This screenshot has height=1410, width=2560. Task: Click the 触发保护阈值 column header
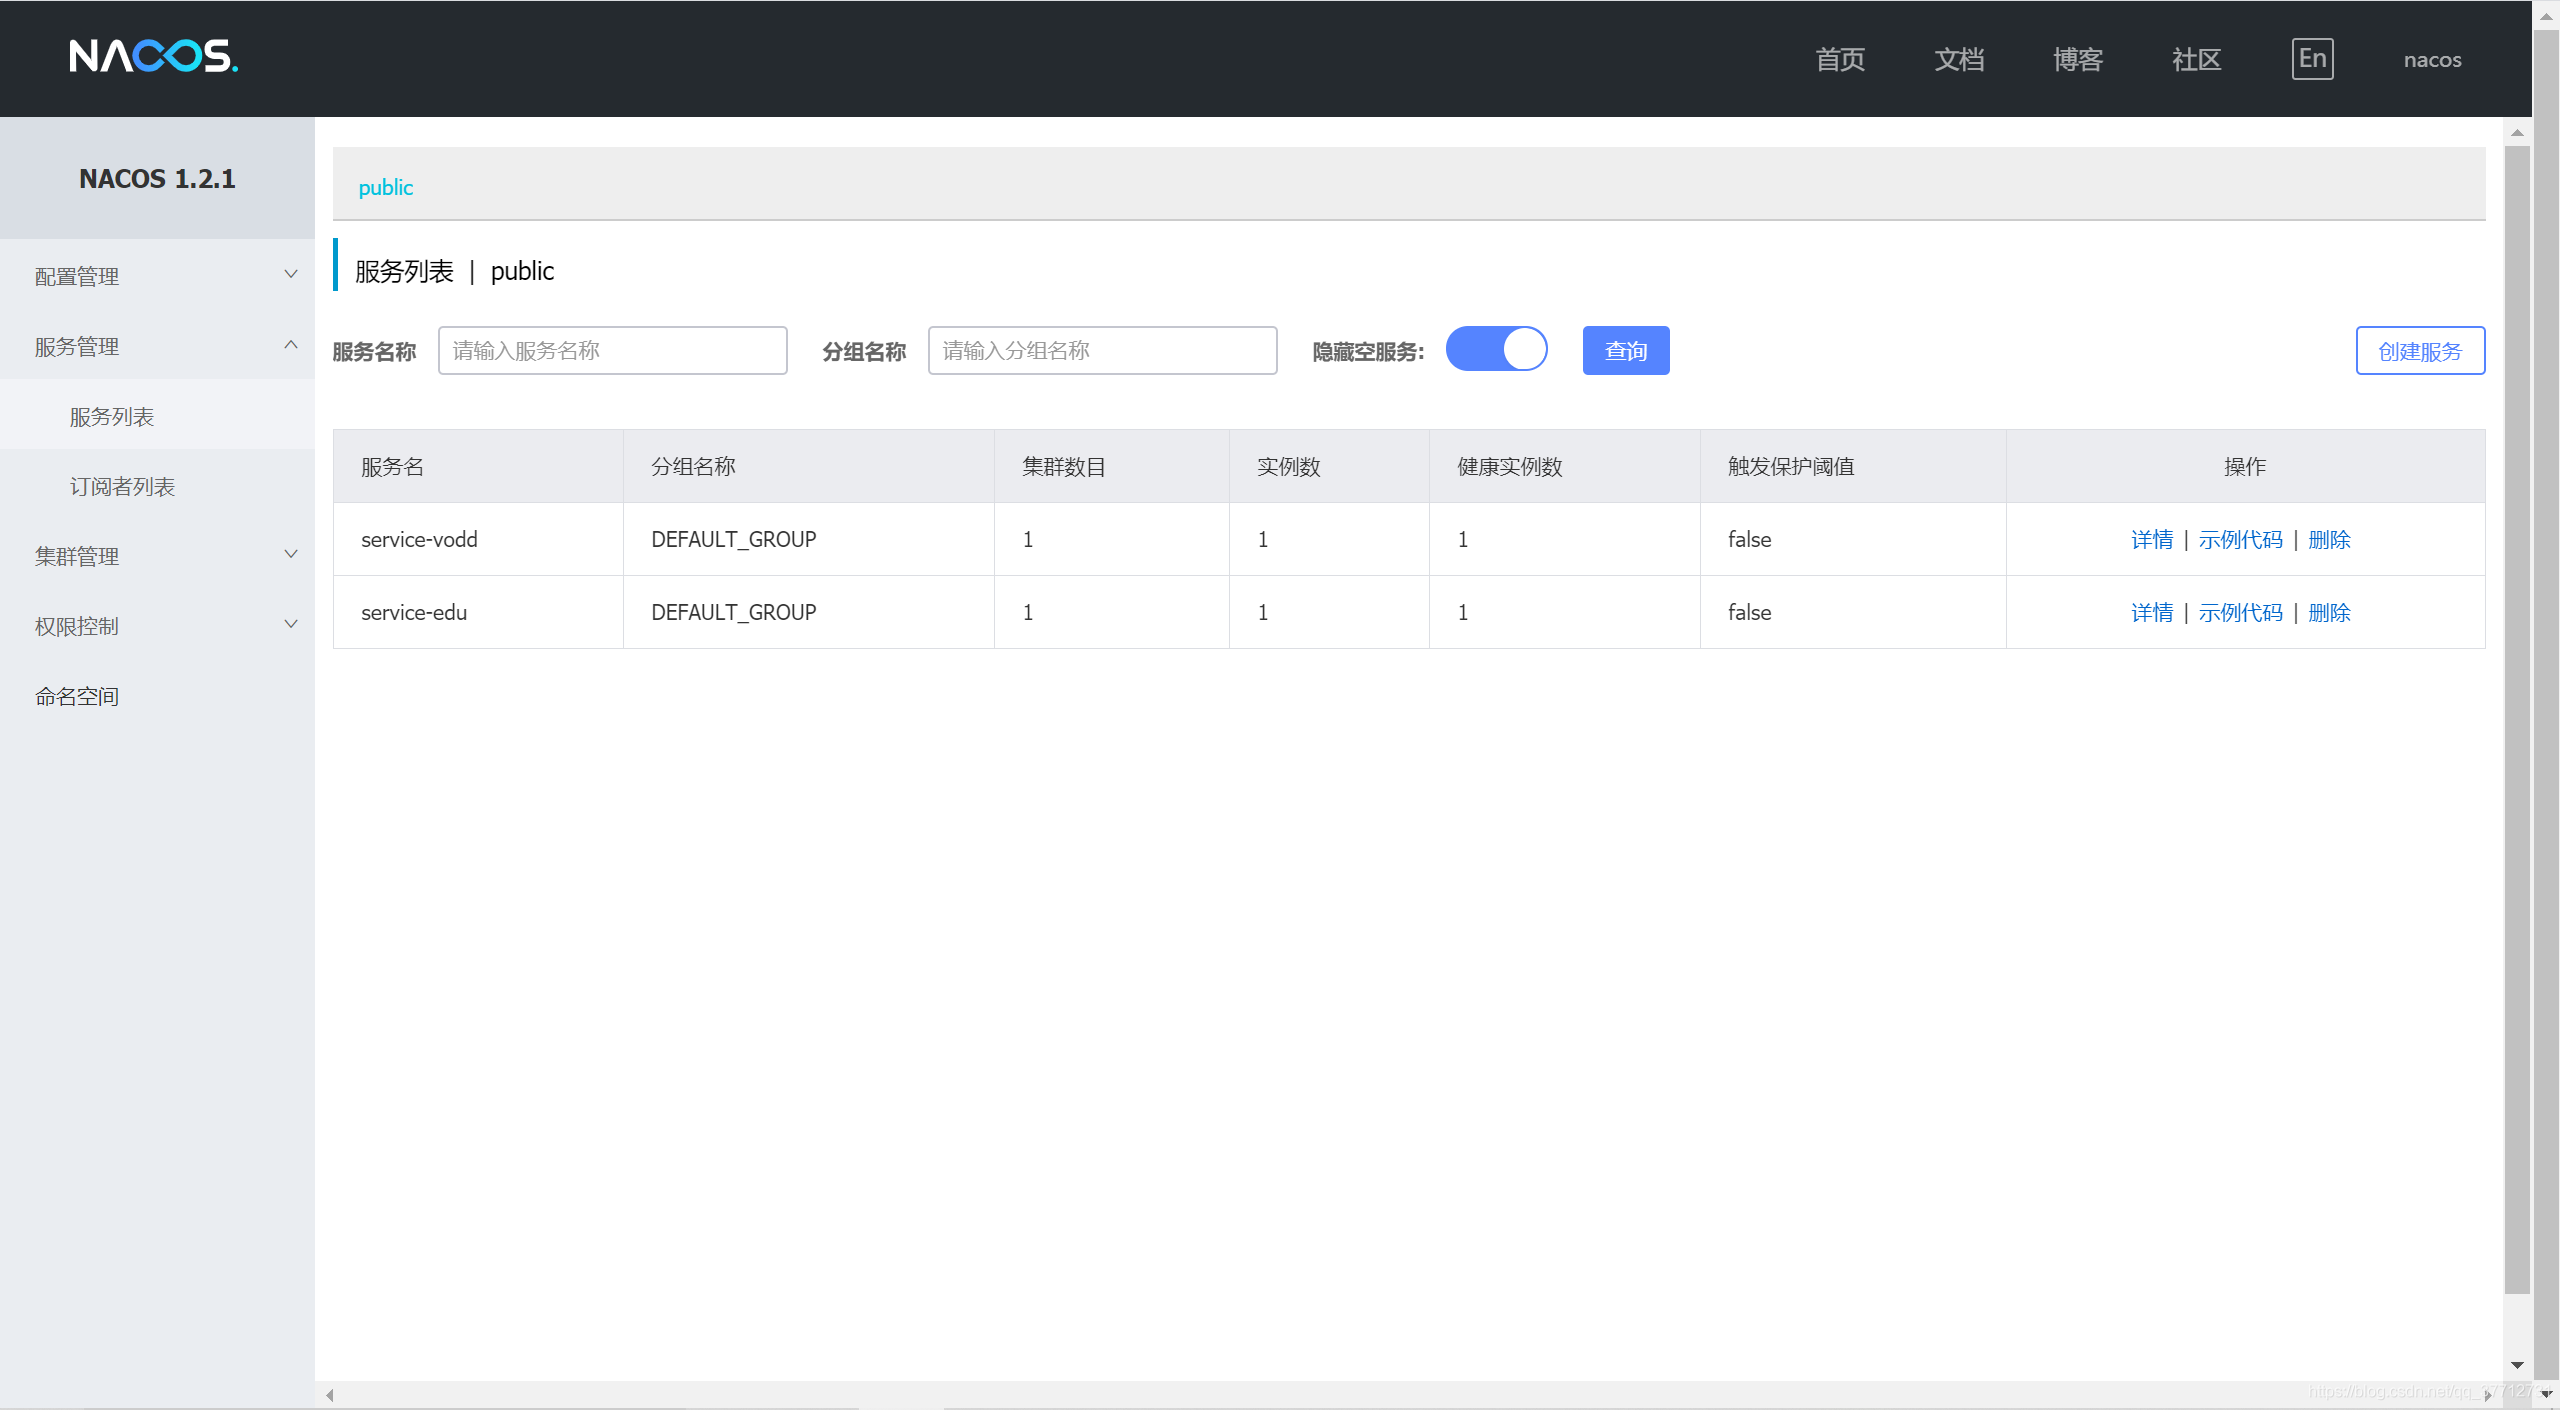click(x=1853, y=466)
